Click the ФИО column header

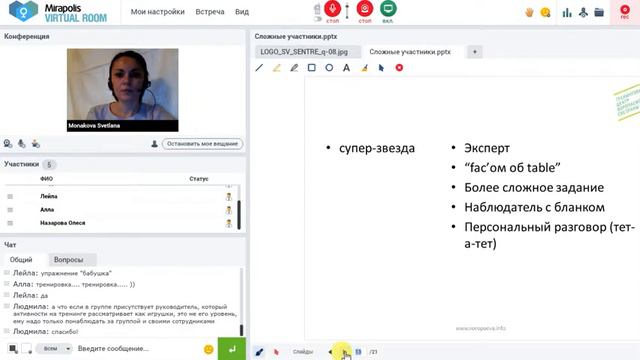[x=47, y=179]
